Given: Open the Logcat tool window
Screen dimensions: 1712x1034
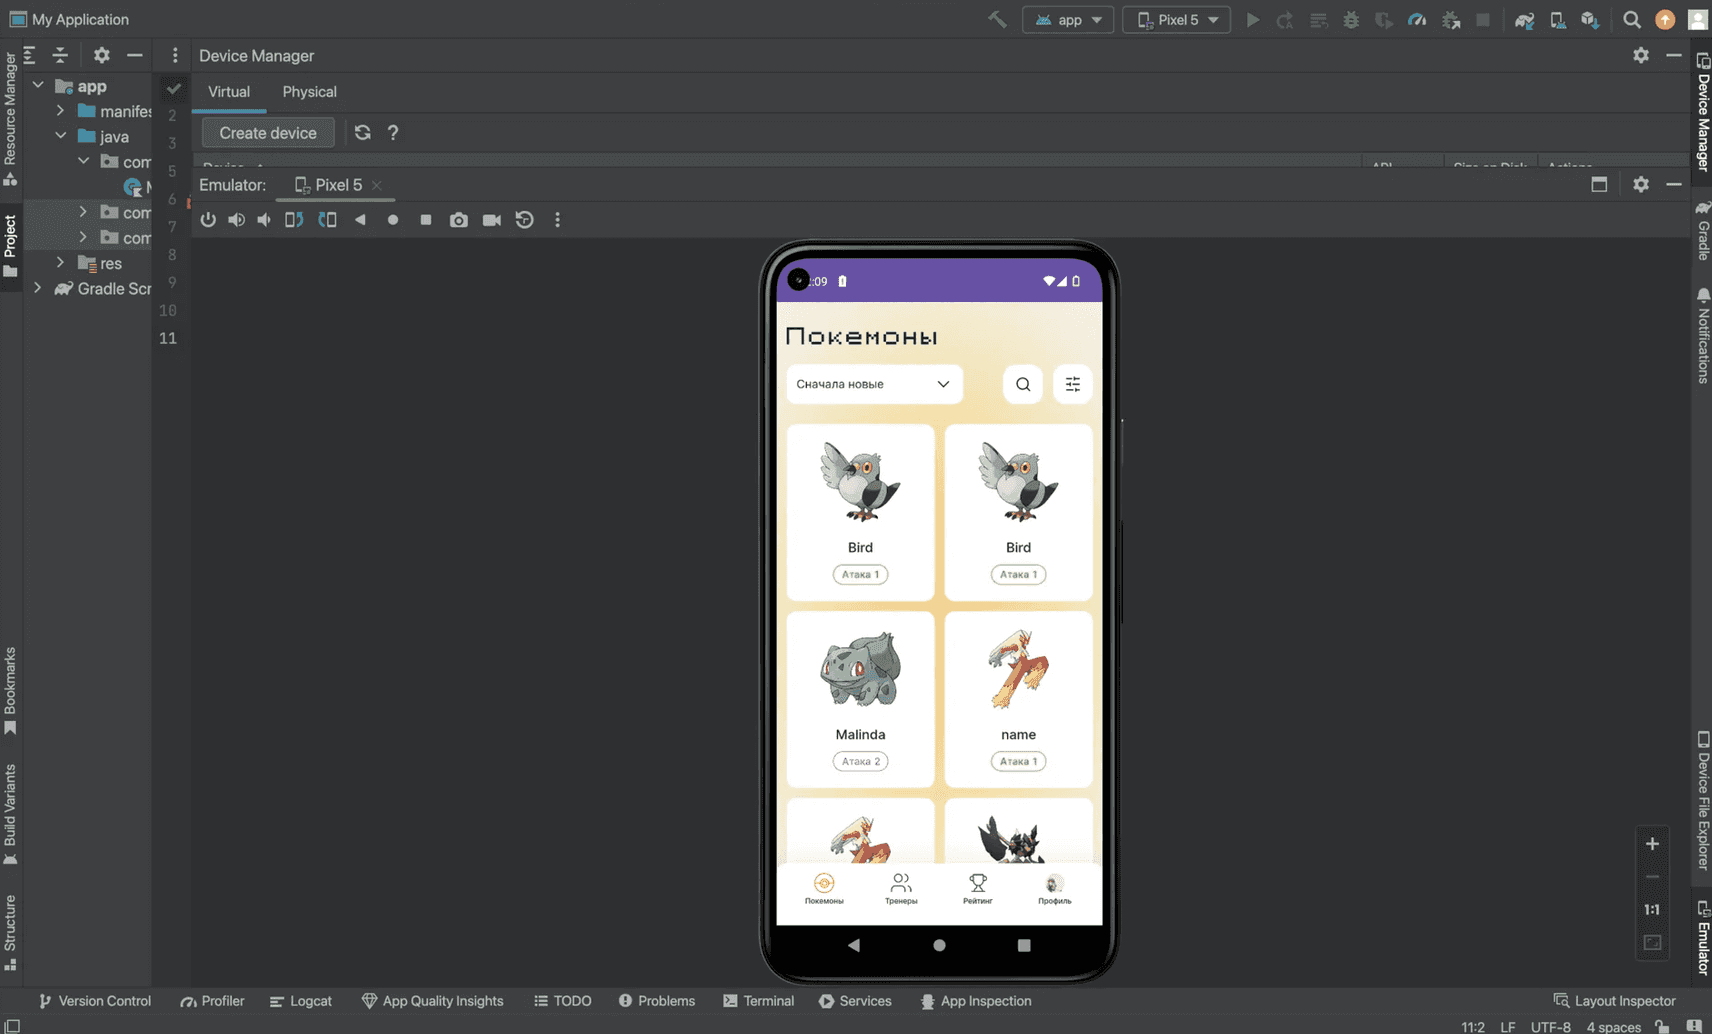Looking at the screenshot, I should (x=301, y=1001).
